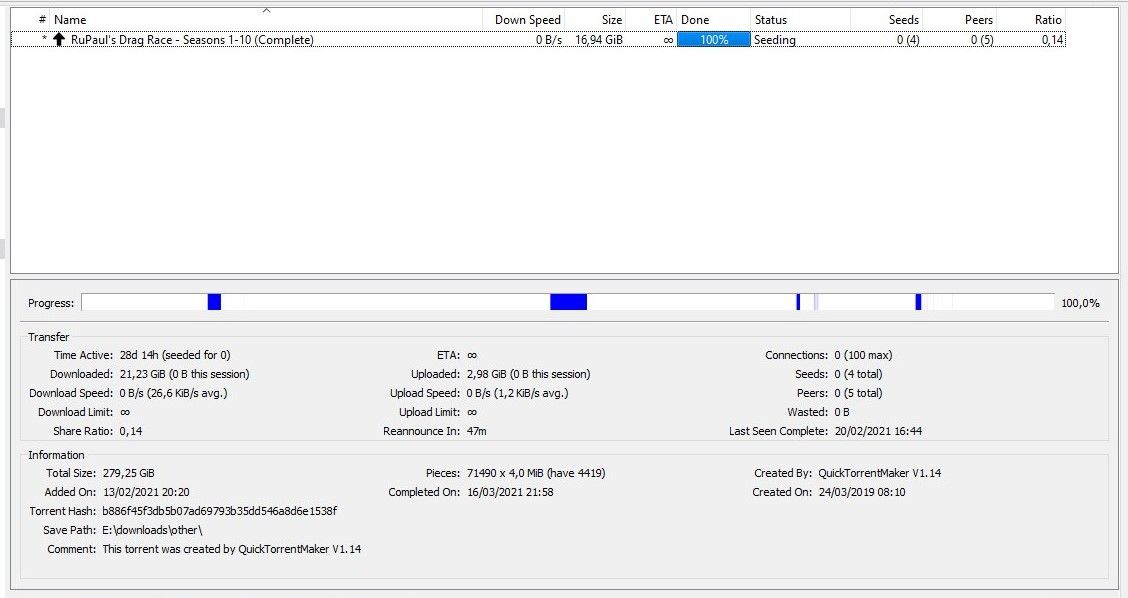Click the 100% done bar in torrent row
The height and width of the screenshot is (598, 1128).
[713, 40]
